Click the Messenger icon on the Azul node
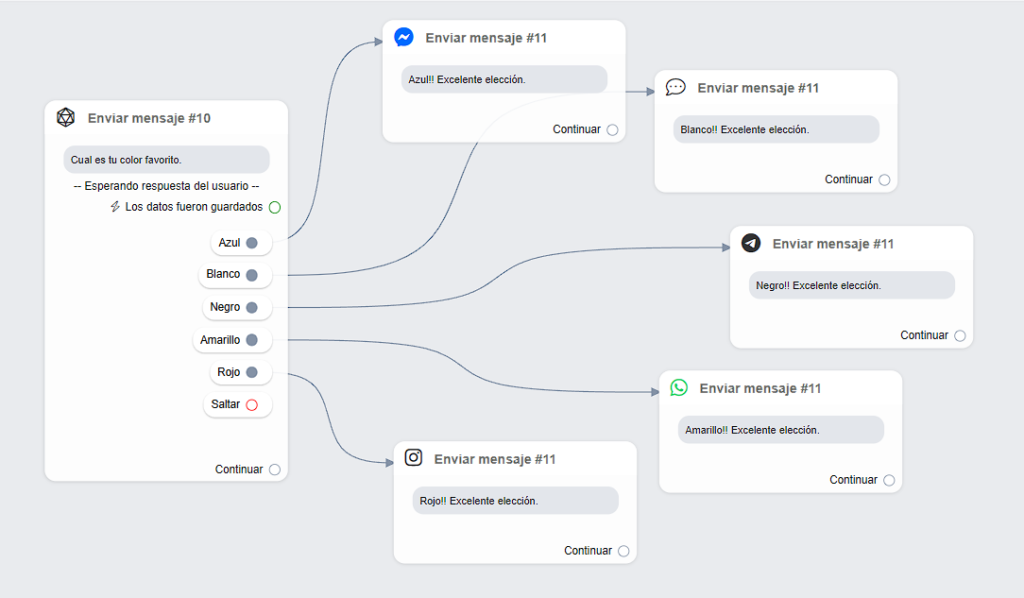 click(x=404, y=38)
